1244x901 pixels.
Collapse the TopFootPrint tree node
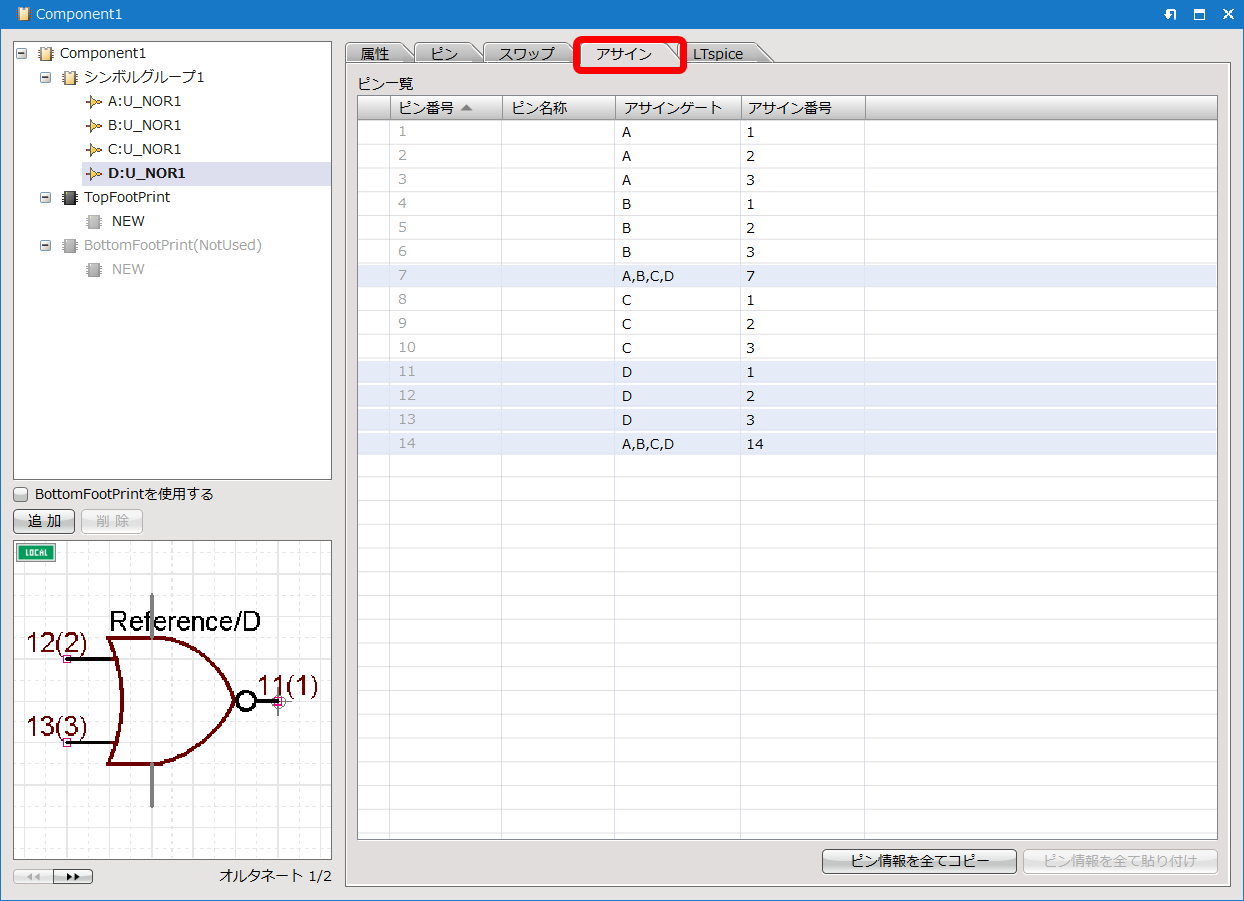(x=46, y=197)
